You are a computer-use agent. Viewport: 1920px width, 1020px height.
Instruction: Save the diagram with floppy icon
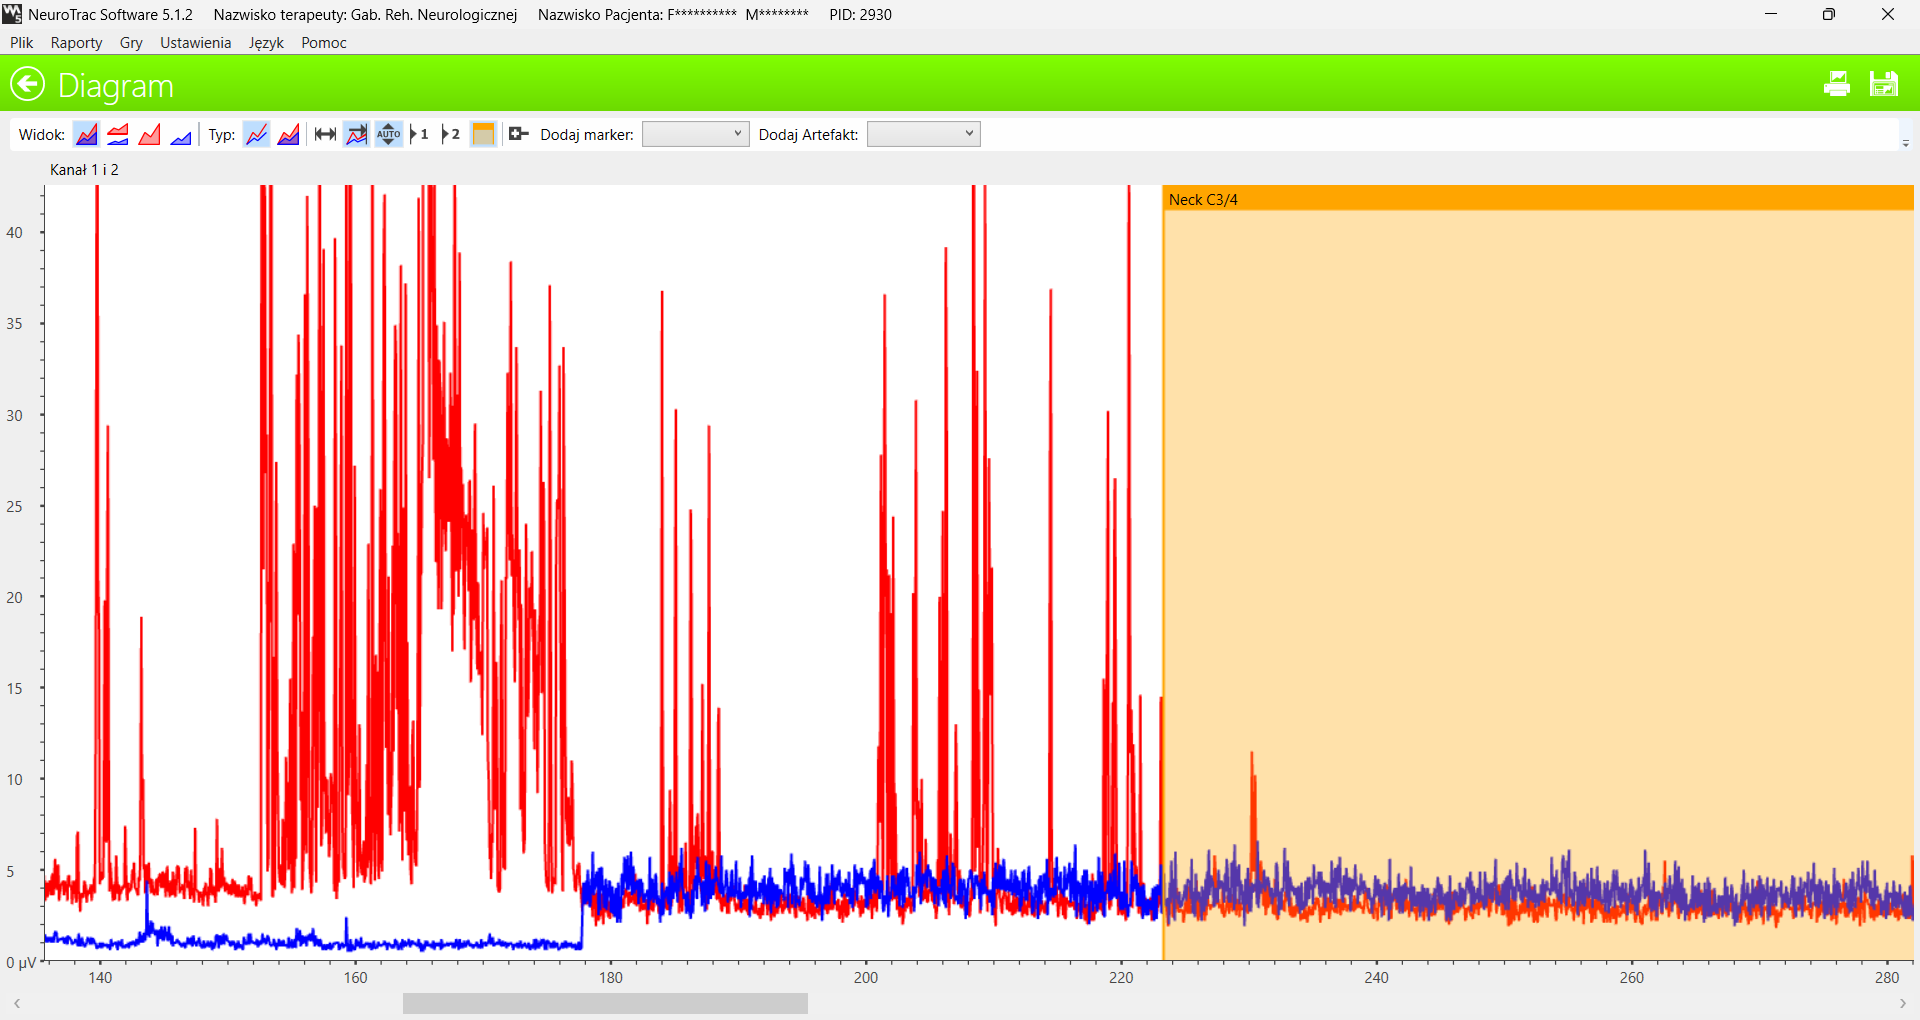[1883, 84]
